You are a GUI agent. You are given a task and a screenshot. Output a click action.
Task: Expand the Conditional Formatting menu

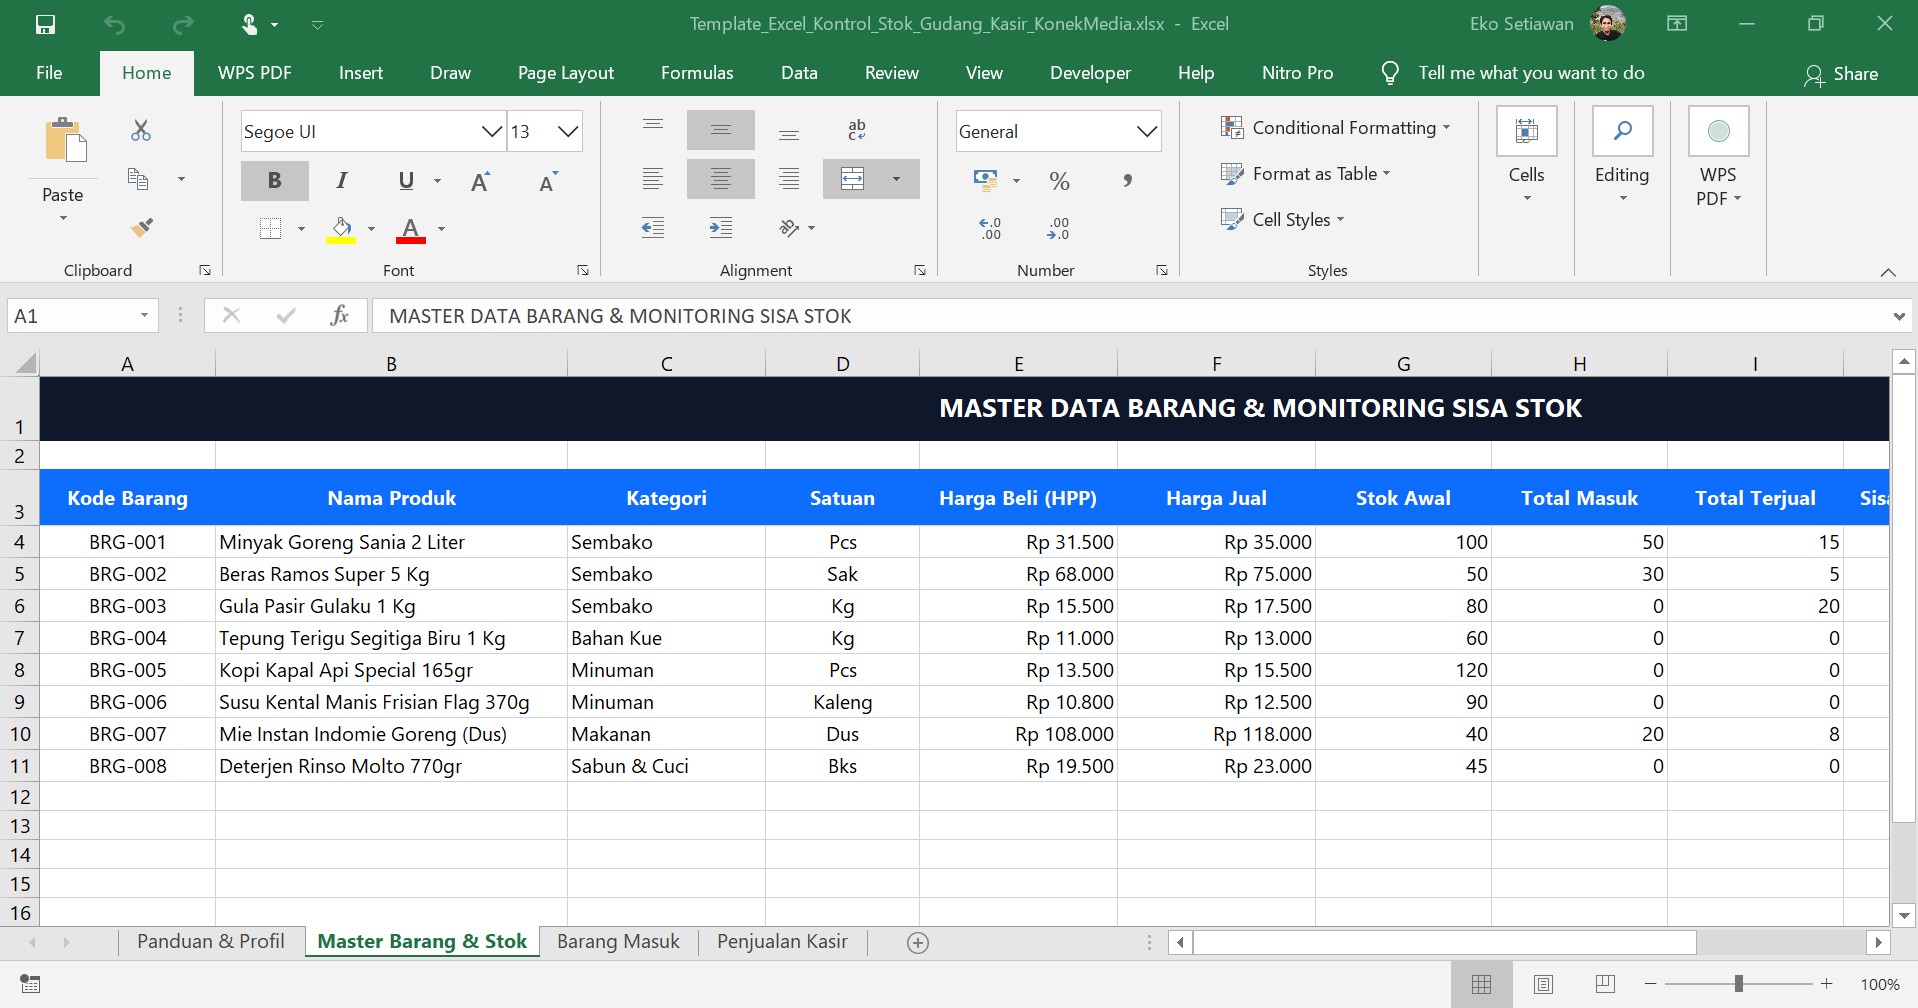tap(1335, 128)
